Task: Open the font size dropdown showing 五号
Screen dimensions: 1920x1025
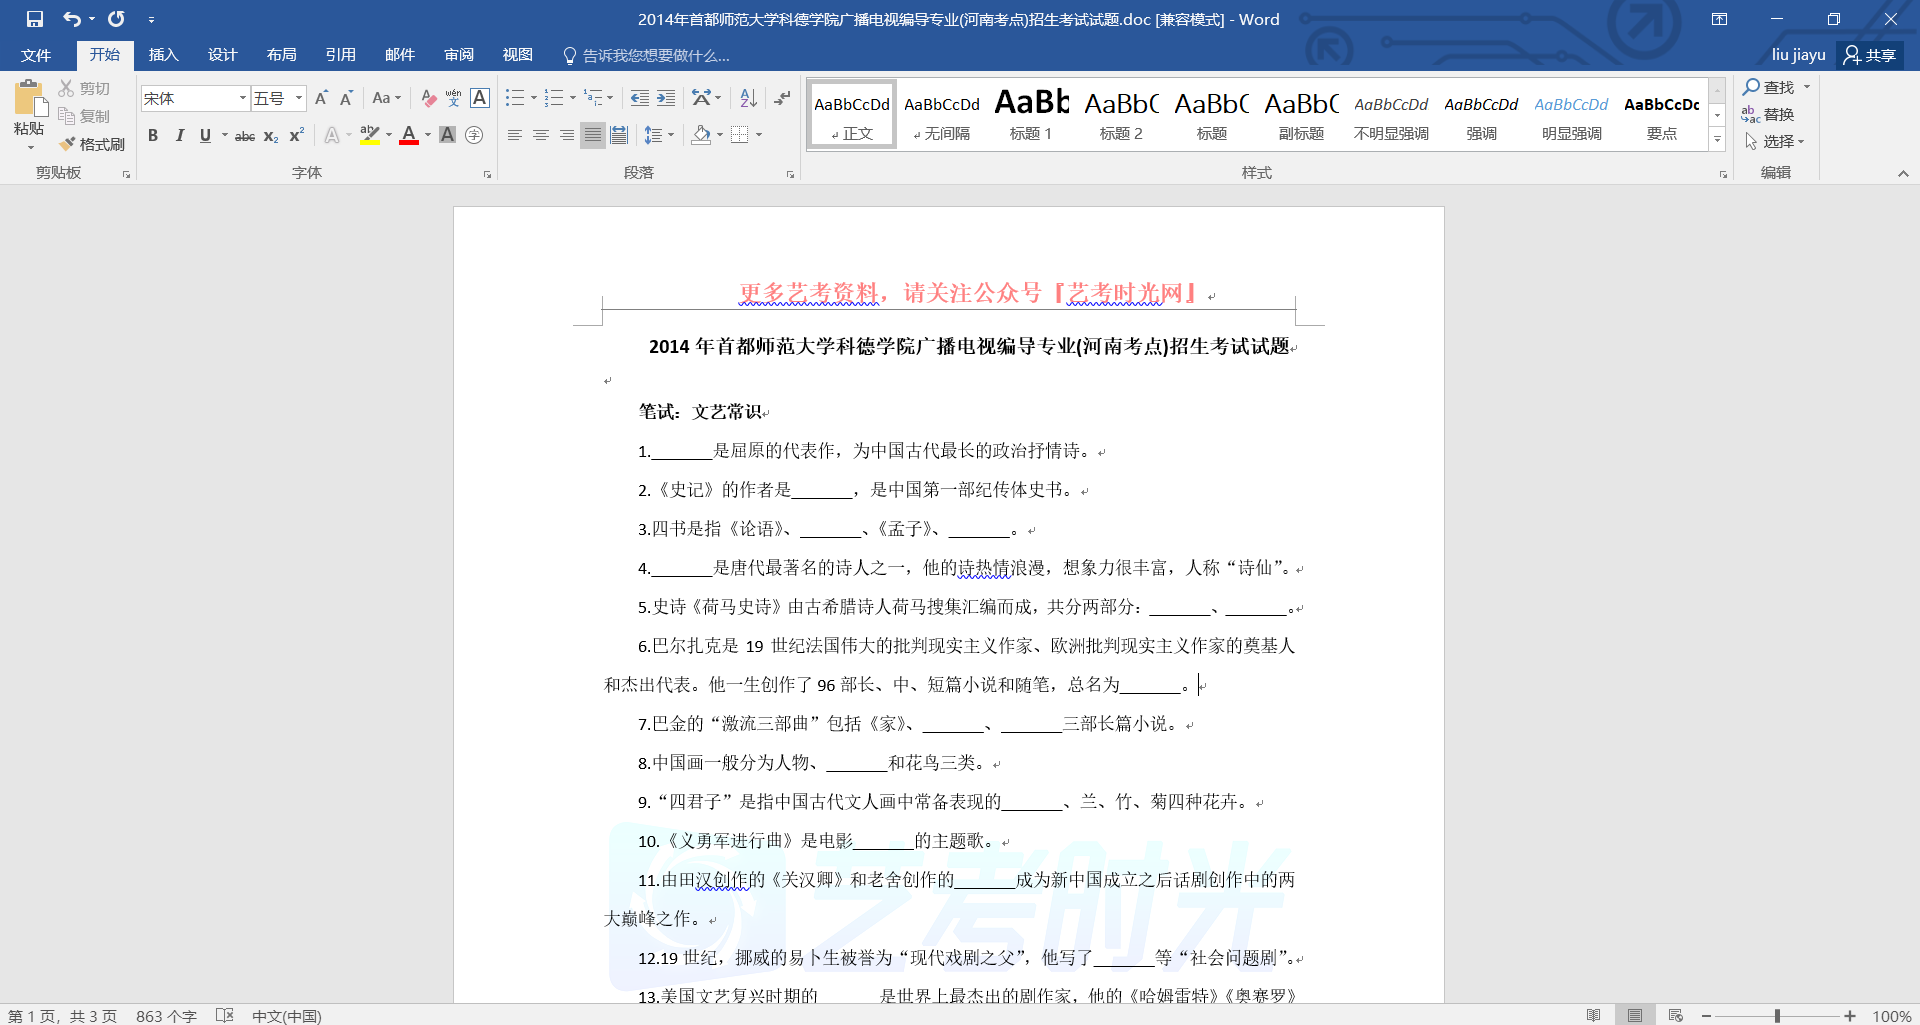Action: pyautogui.click(x=299, y=98)
